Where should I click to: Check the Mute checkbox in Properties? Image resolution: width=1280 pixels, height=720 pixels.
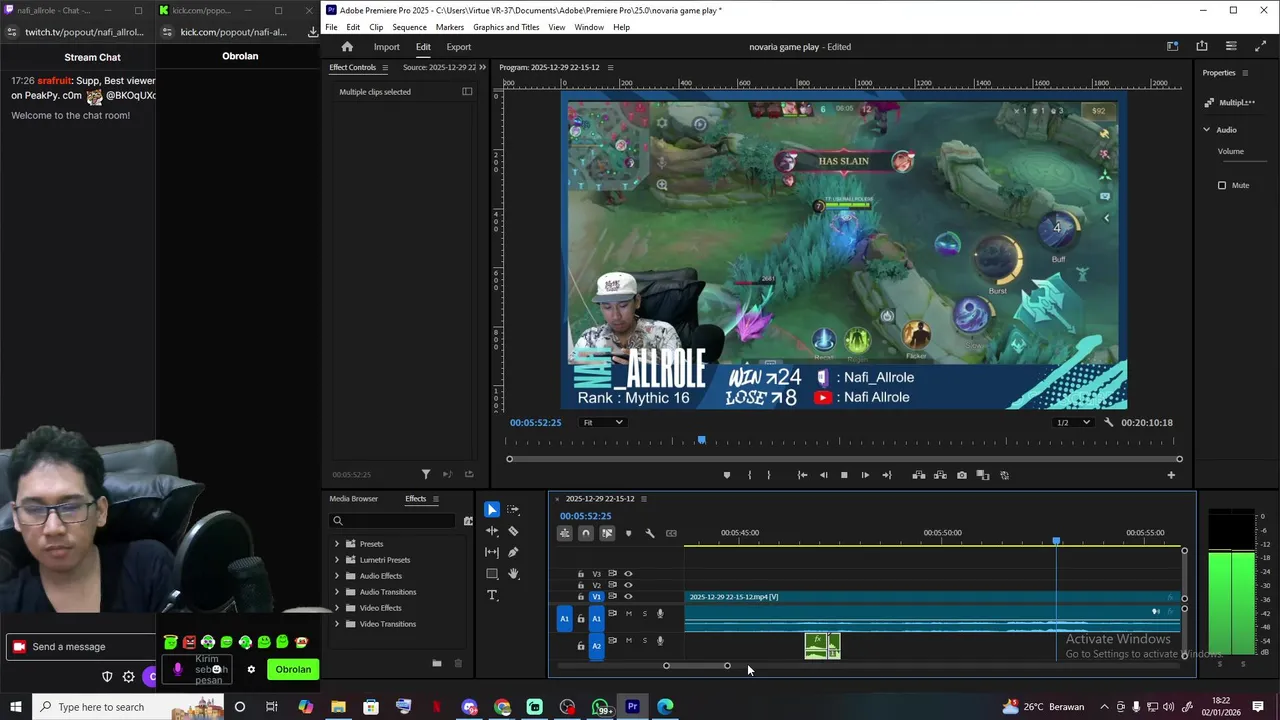point(1222,185)
